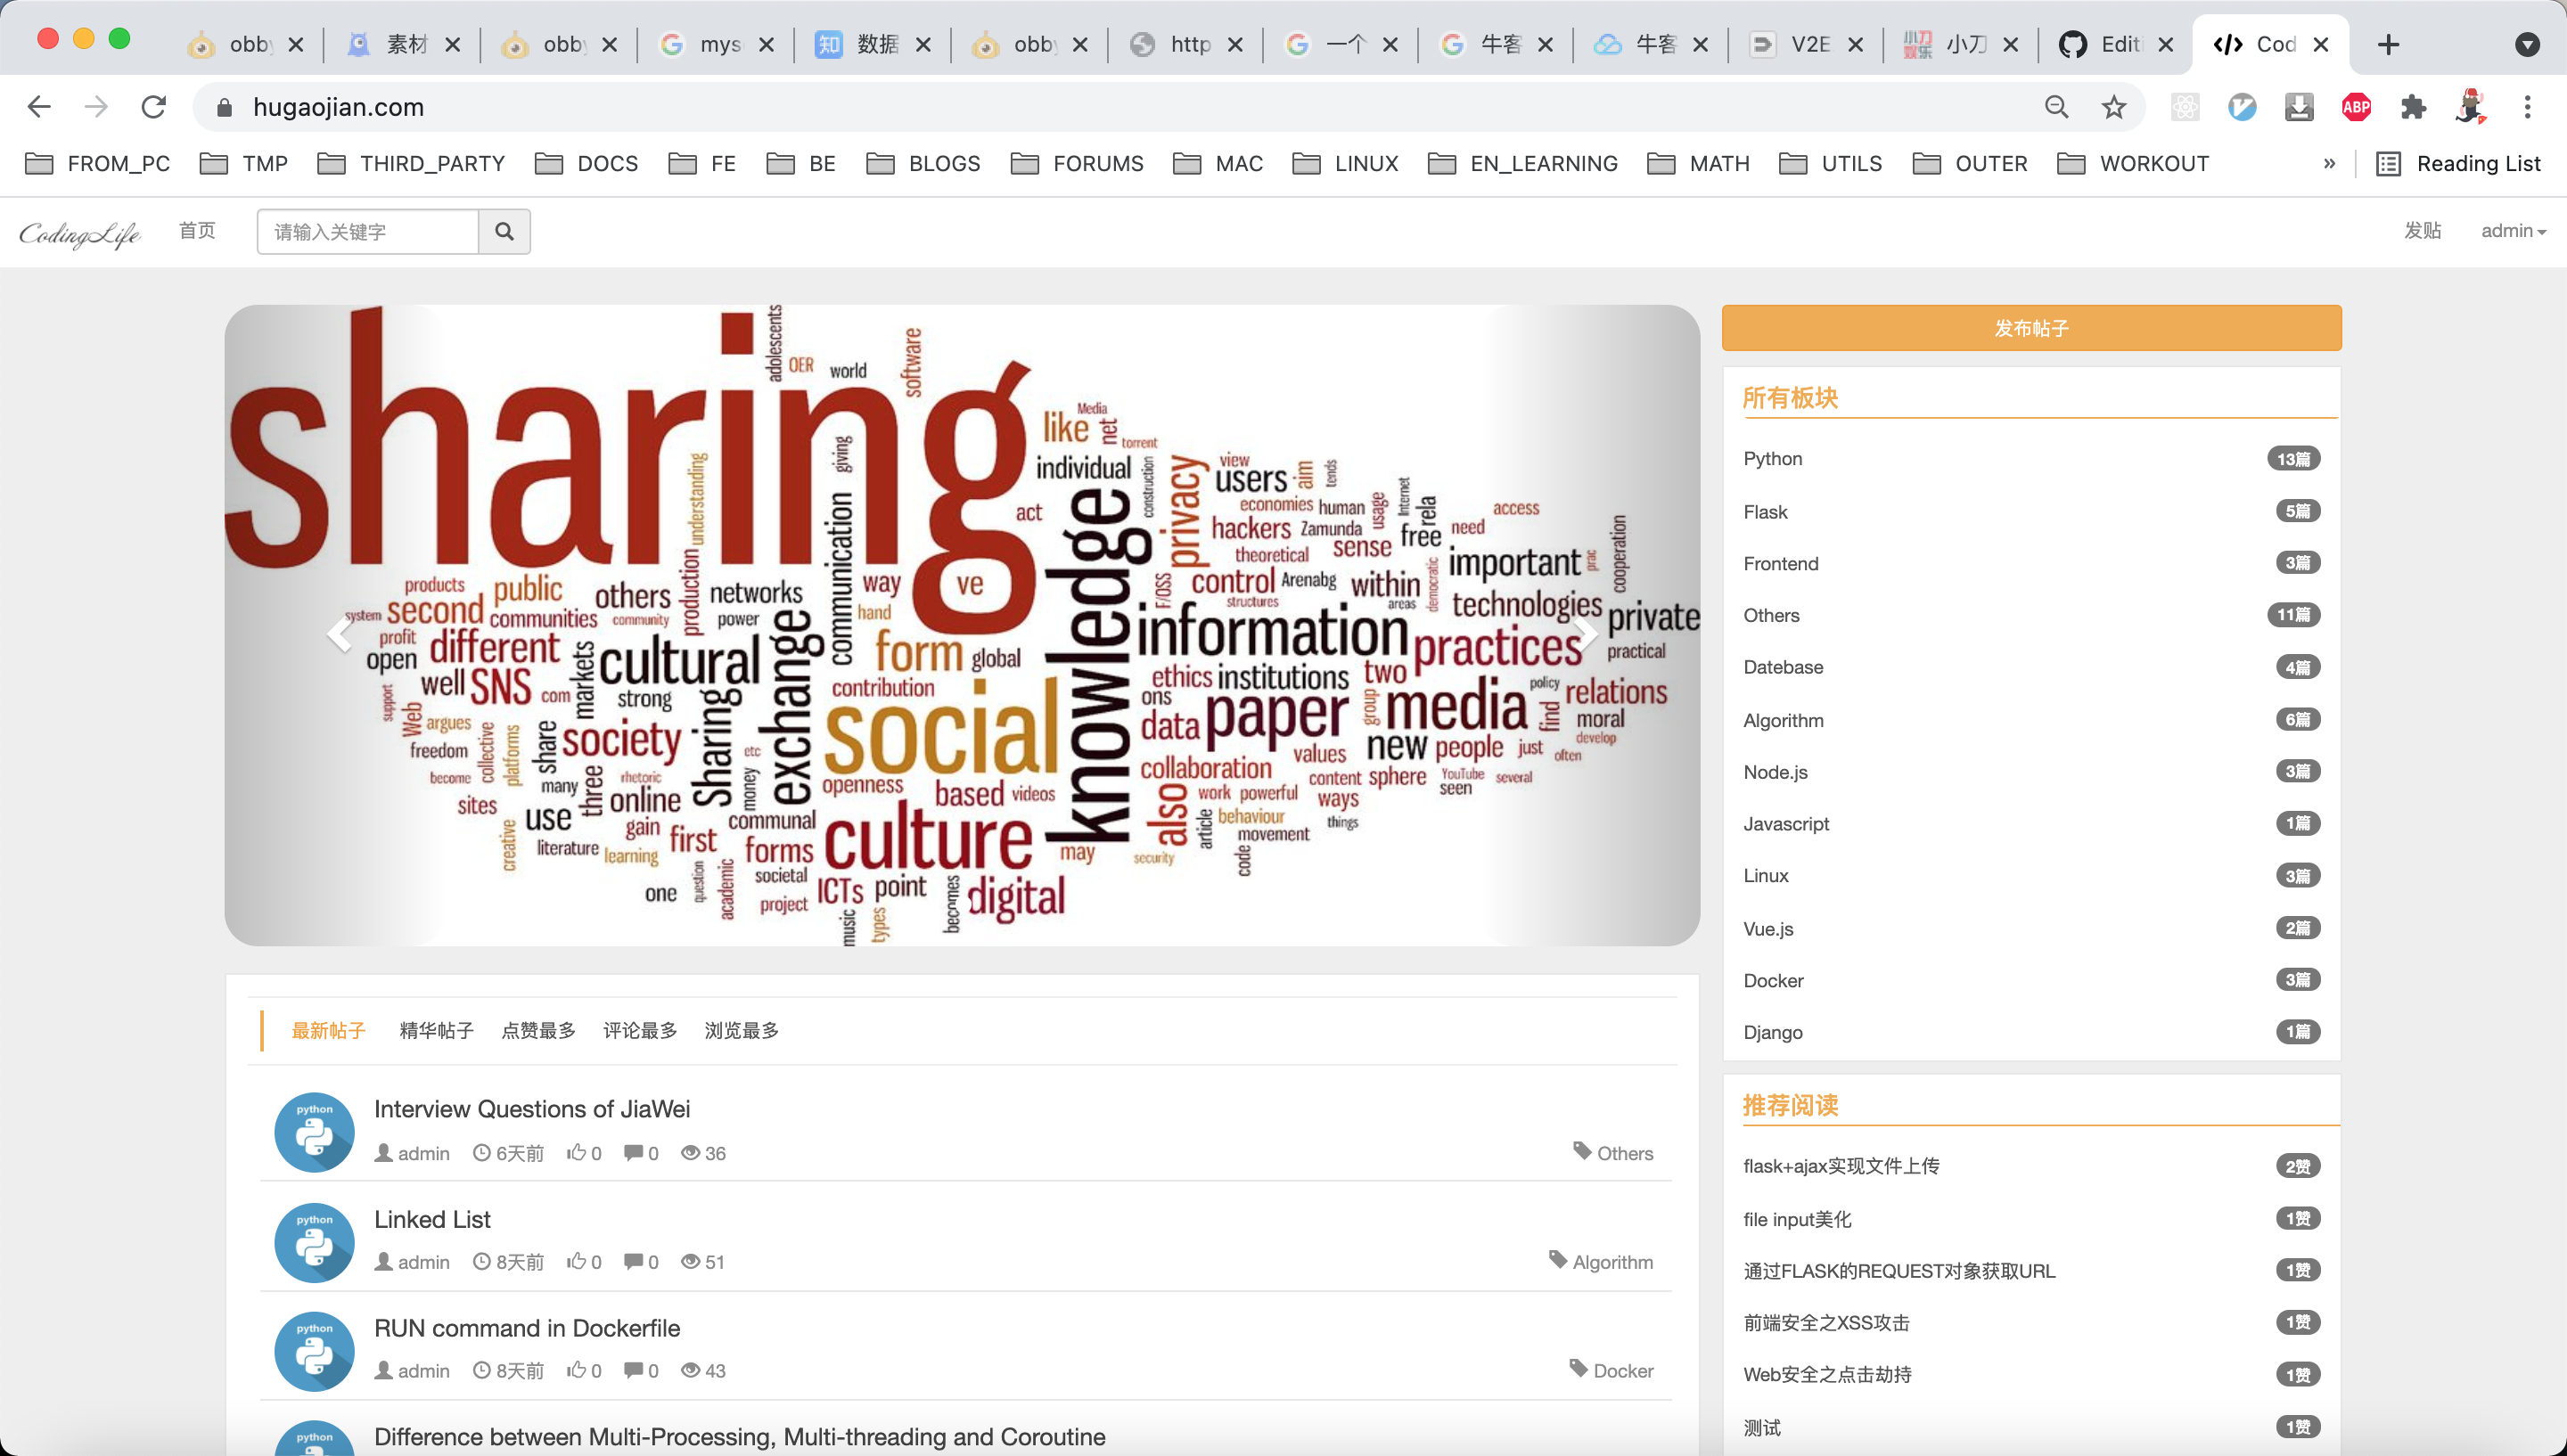Open the AdBlock Plus extension icon

click(2356, 107)
